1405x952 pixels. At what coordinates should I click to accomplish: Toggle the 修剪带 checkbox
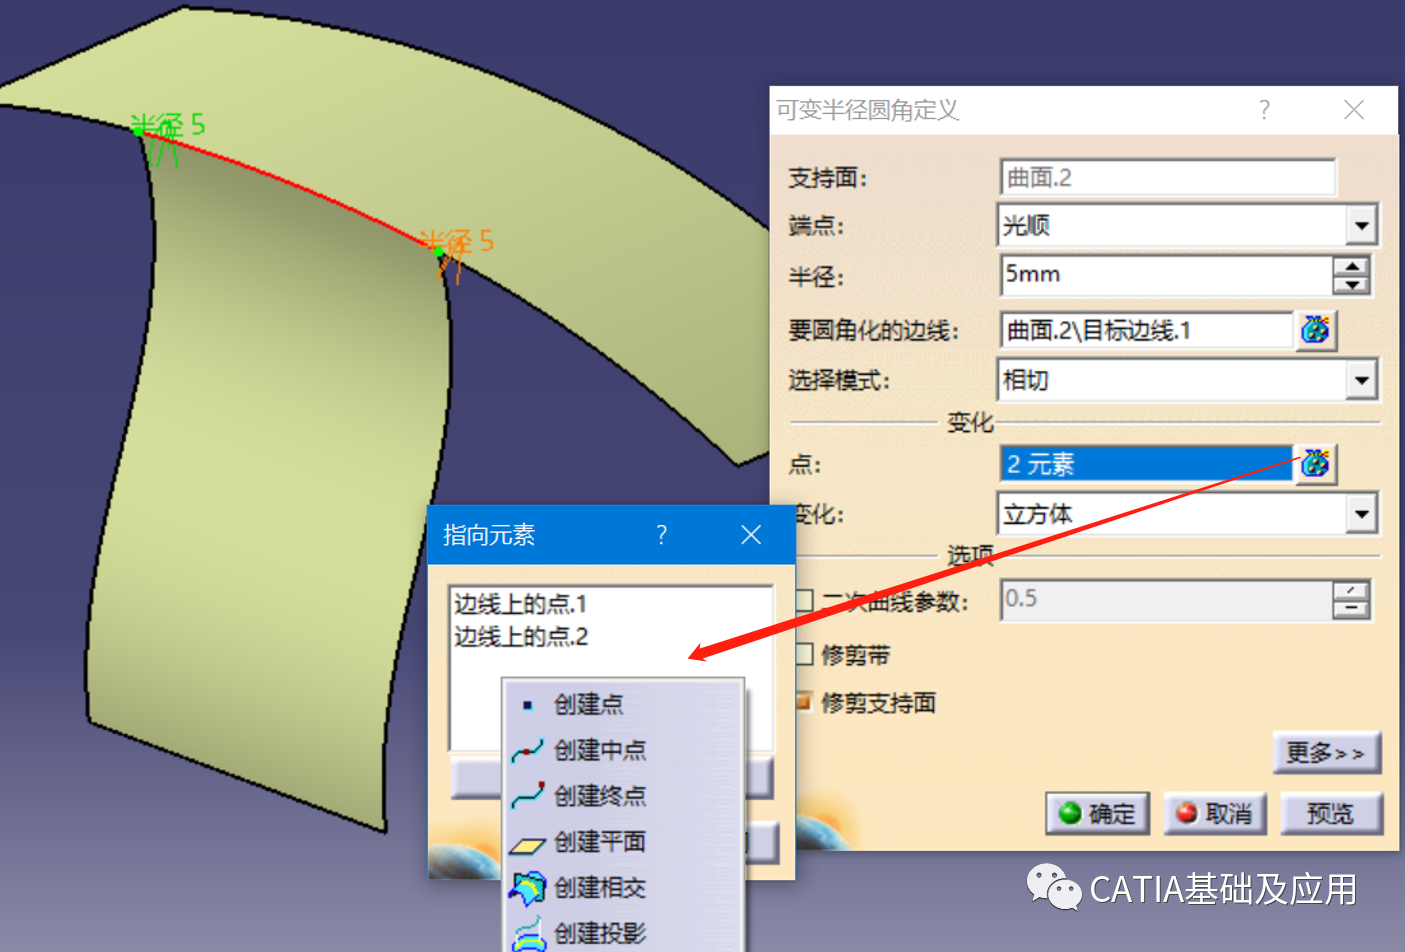[804, 654]
